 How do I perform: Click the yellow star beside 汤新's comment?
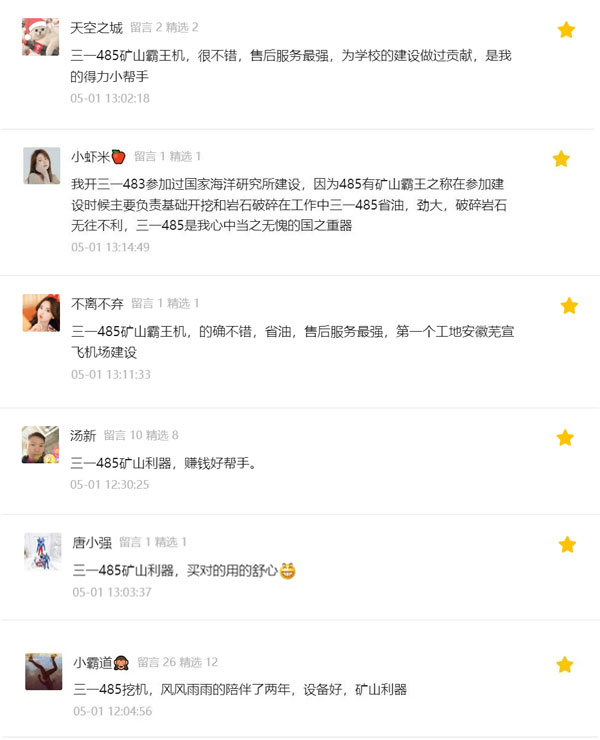pyautogui.click(x=565, y=438)
